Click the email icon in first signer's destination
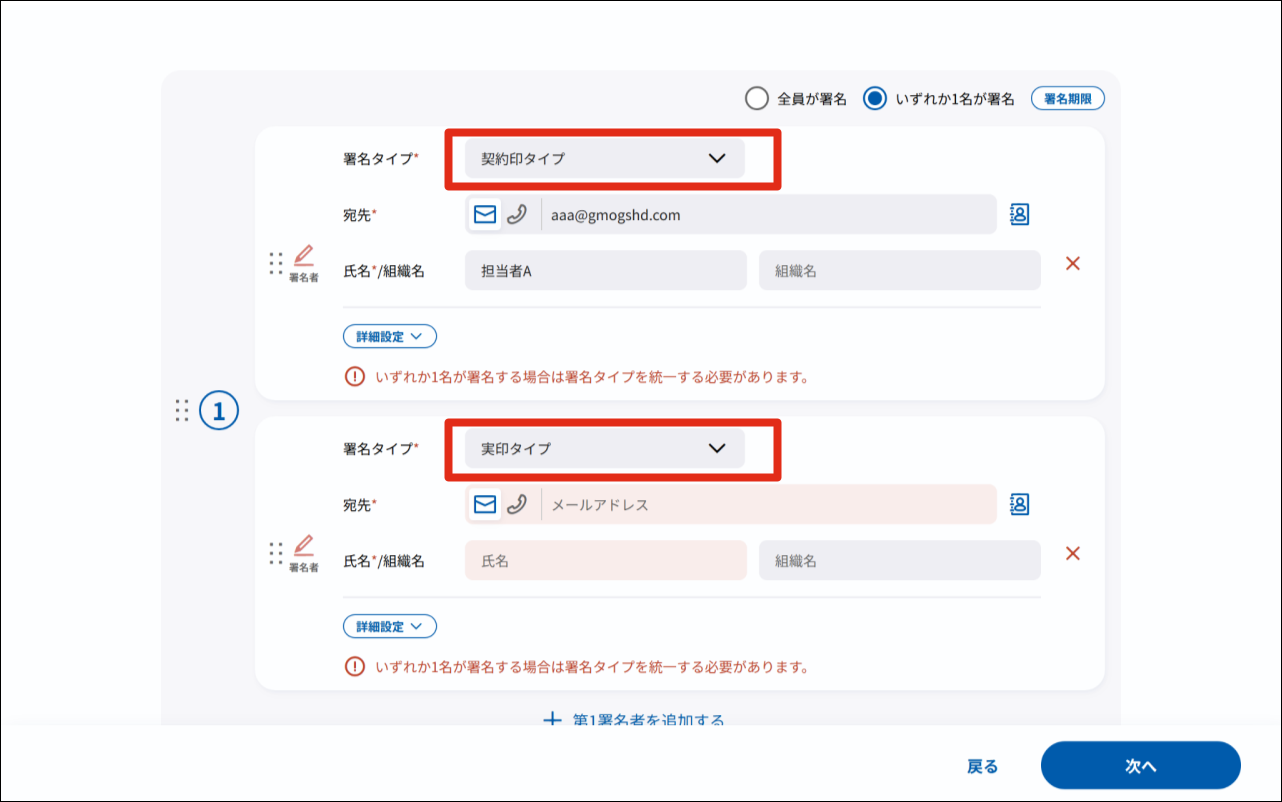Screen dimensions: 1282x802 (485, 215)
